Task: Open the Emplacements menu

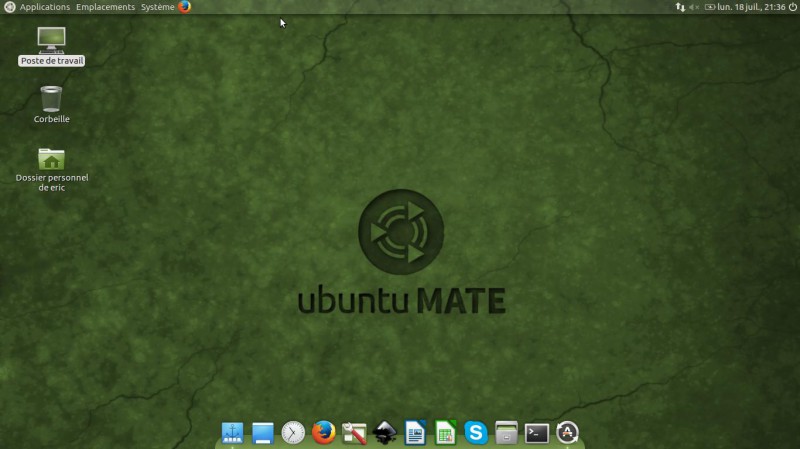Action: 106,7
